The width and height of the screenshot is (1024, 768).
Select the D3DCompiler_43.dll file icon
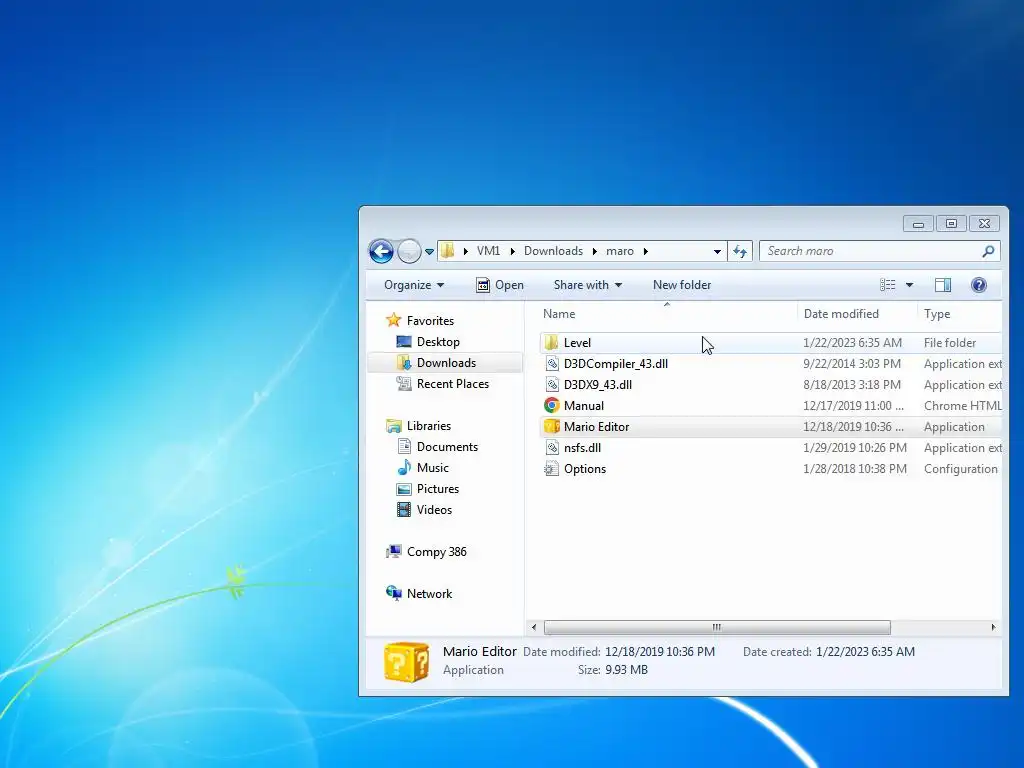[x=552, y=364]
